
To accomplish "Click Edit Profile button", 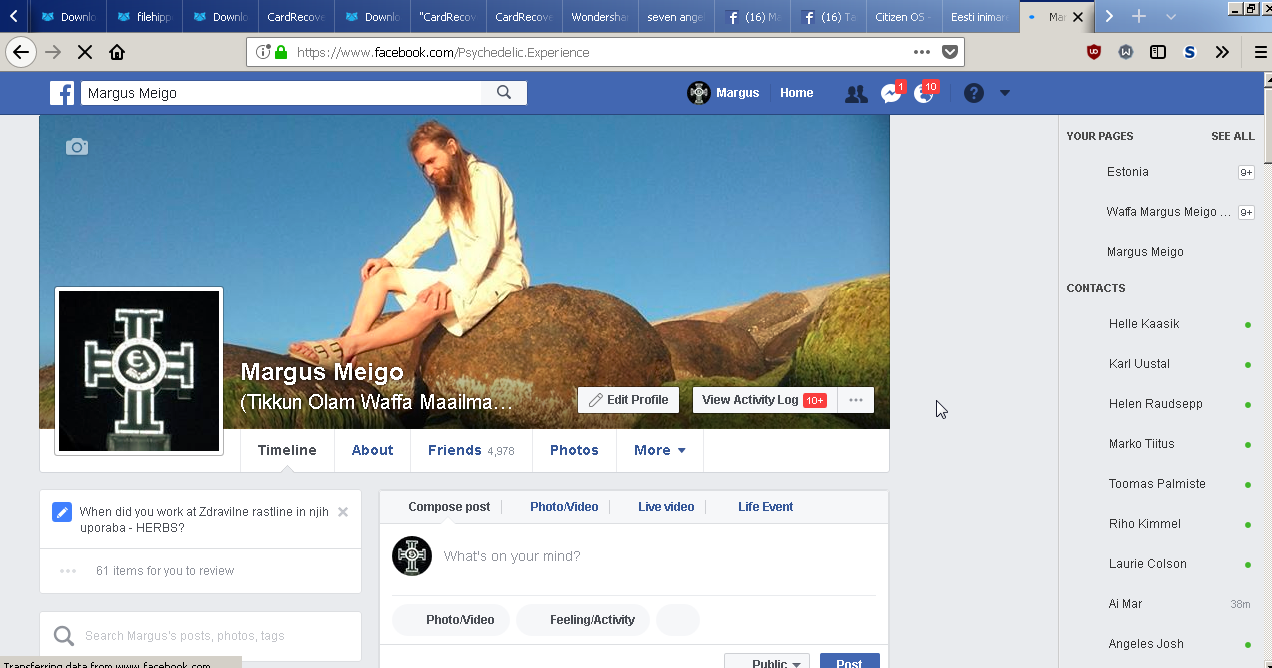I will click(x=629, y=400).
